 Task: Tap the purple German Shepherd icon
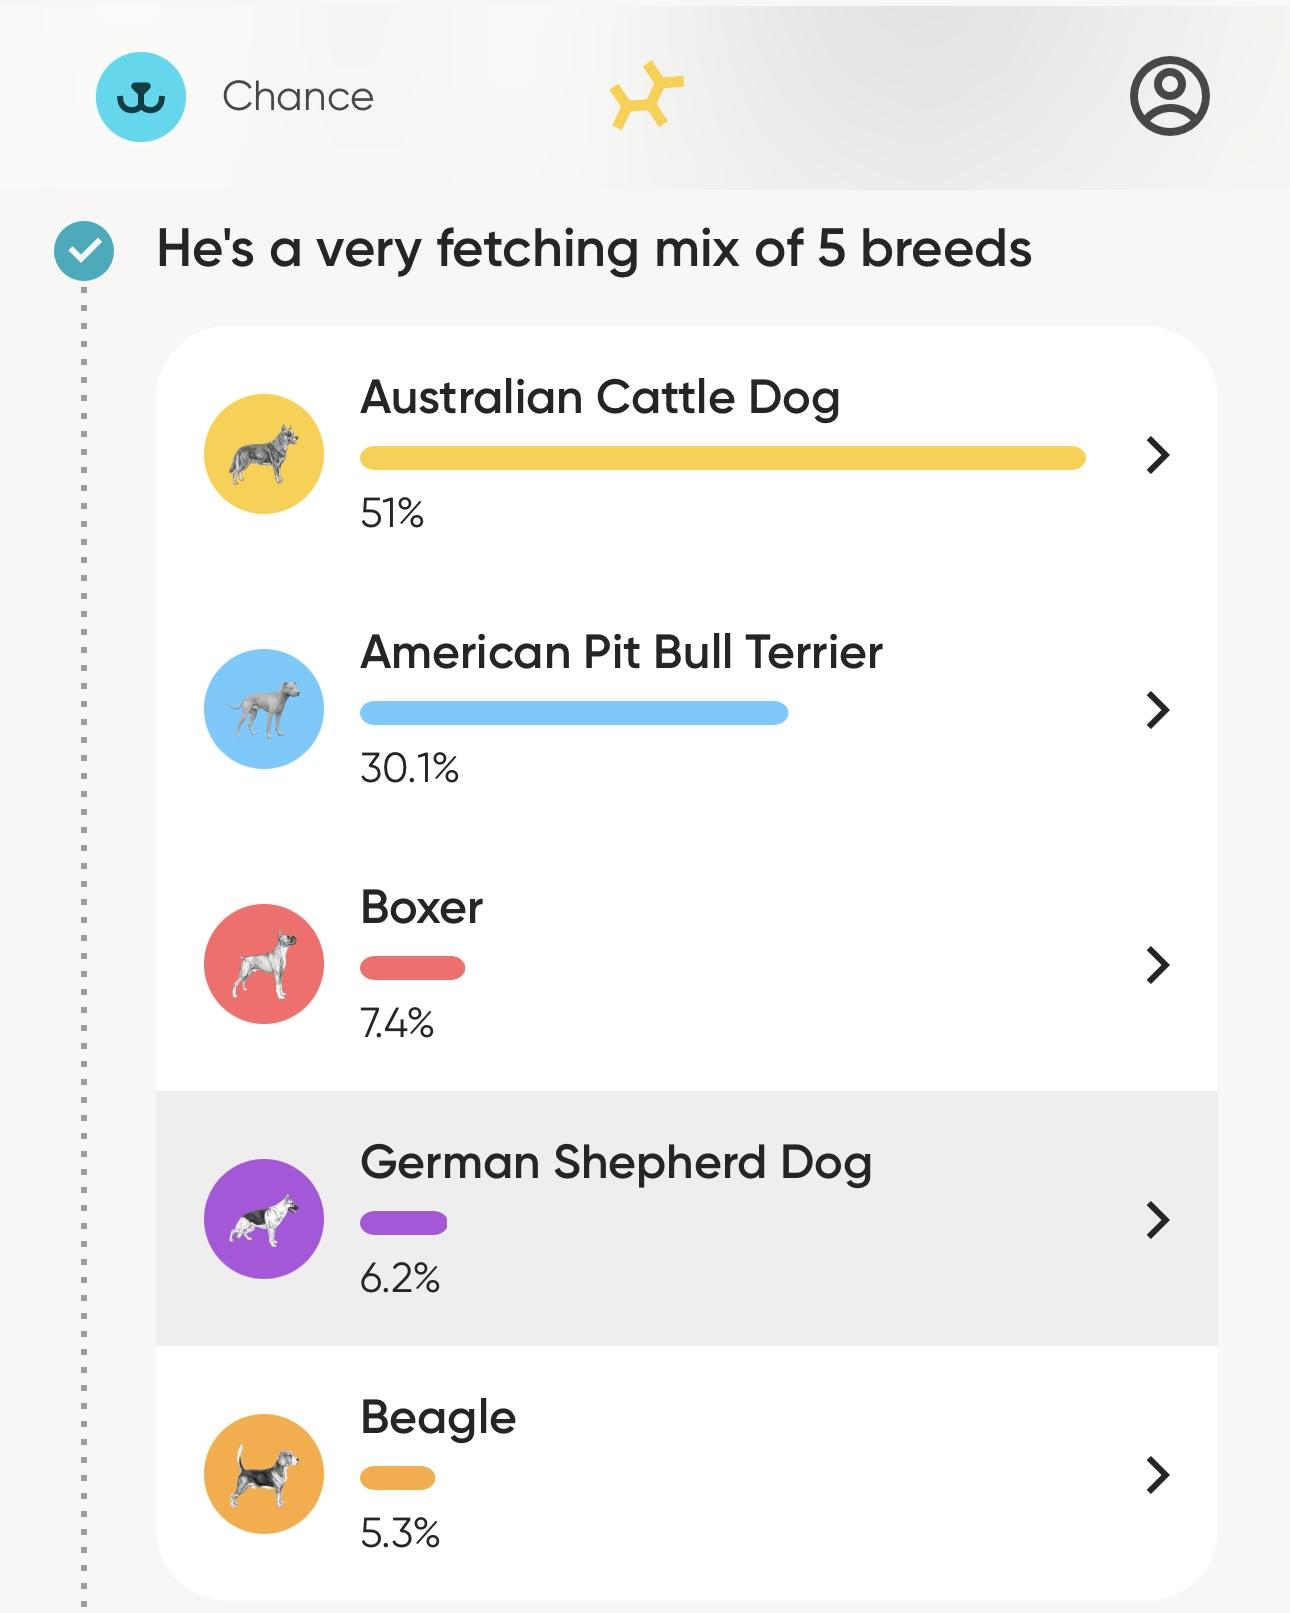pyautogui.click(x=264, y=1219)
